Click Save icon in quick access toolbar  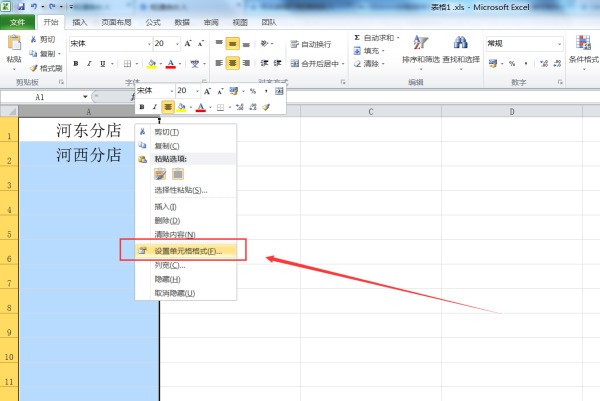[x=20, y=7]
